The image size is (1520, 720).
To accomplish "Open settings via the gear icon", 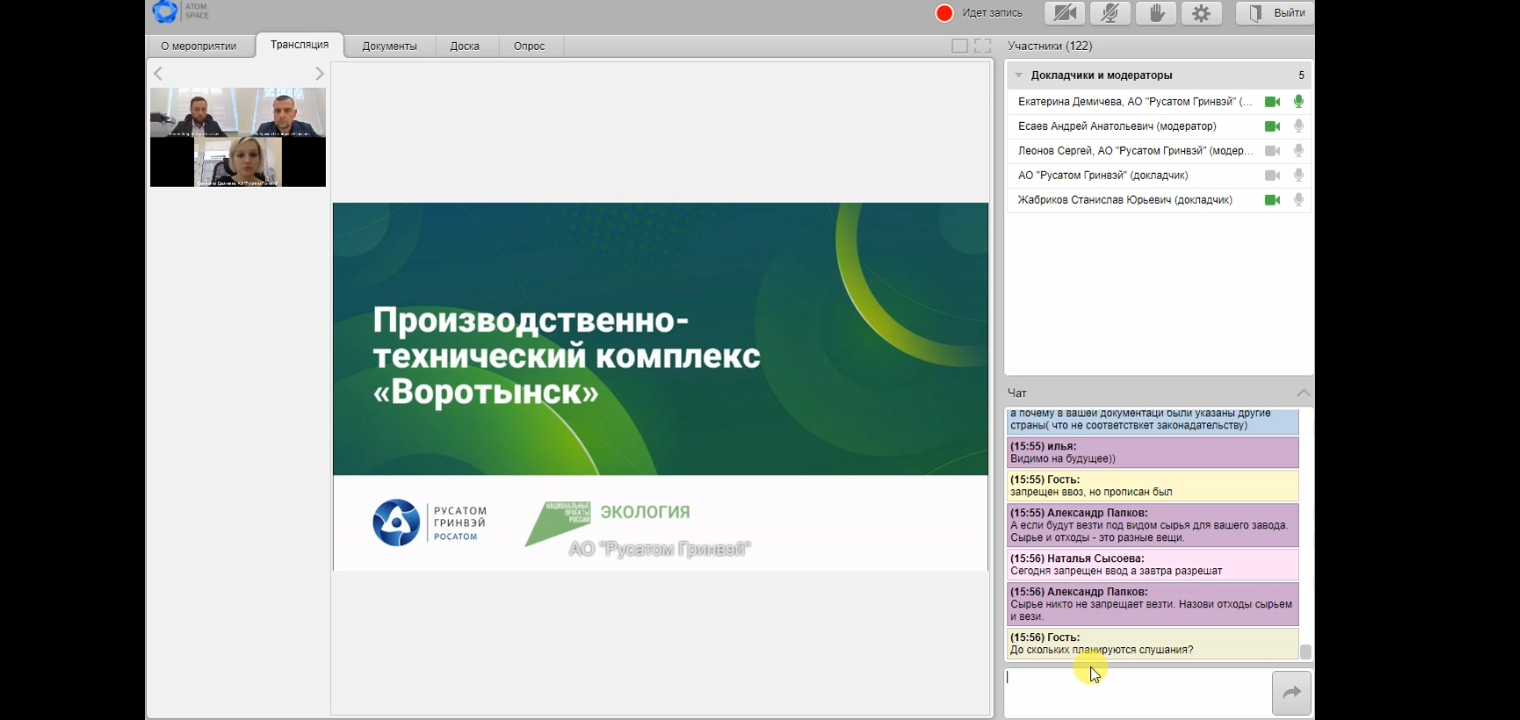I will [1201, 13].
